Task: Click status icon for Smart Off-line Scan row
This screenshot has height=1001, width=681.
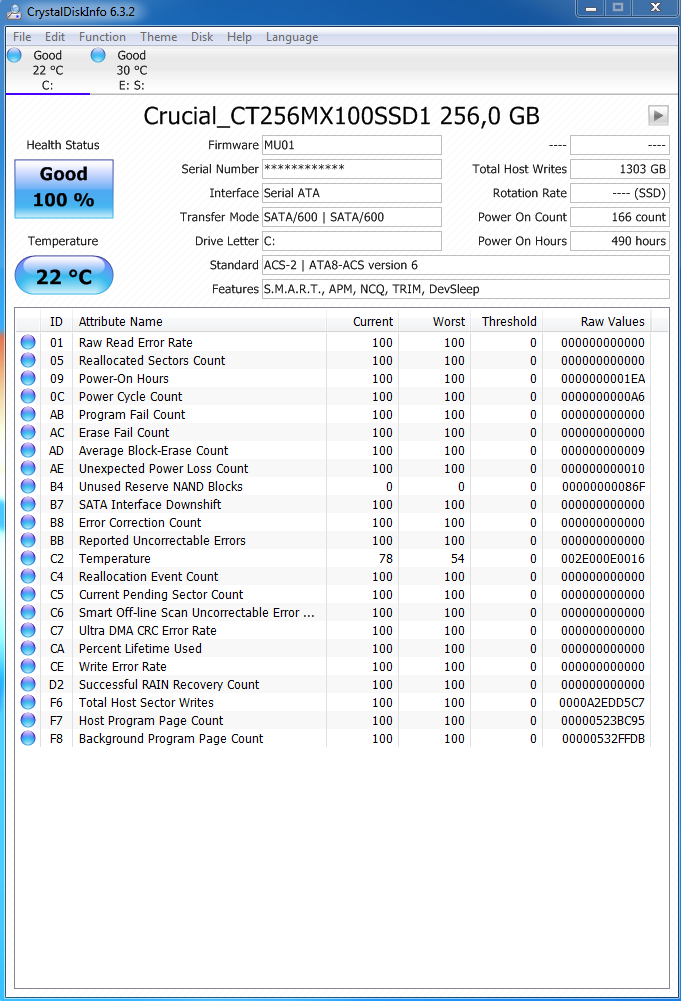Action: [28, 612]
